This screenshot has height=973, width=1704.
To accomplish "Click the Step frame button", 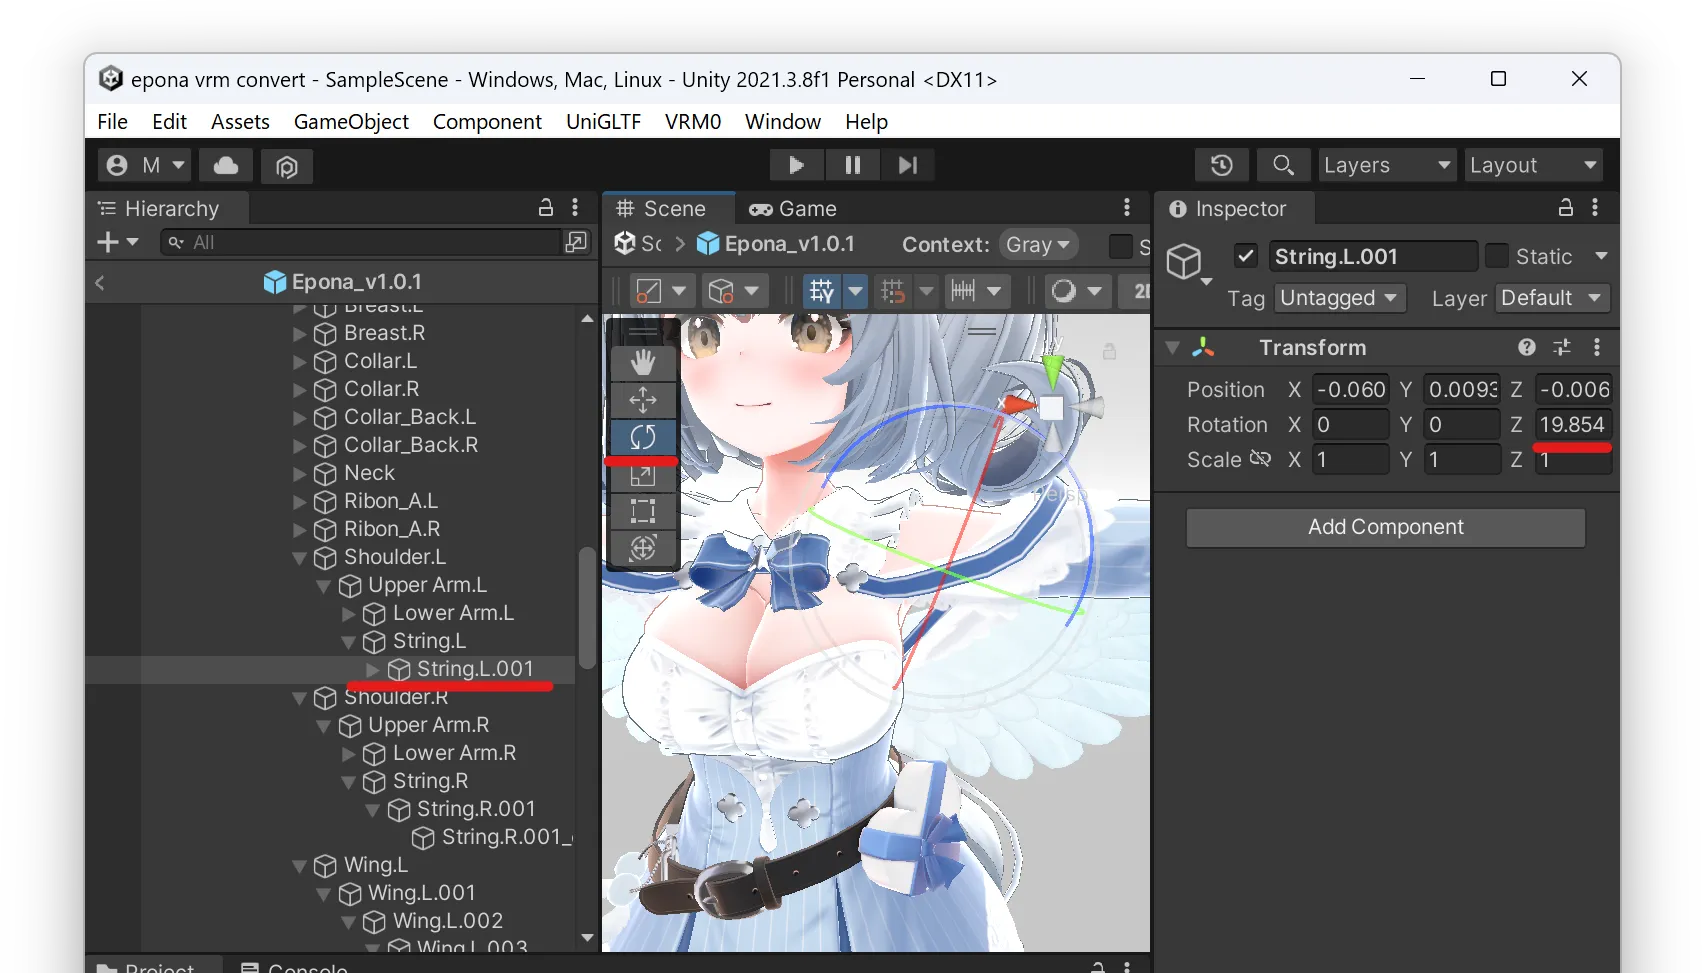I will coord(908,165).
